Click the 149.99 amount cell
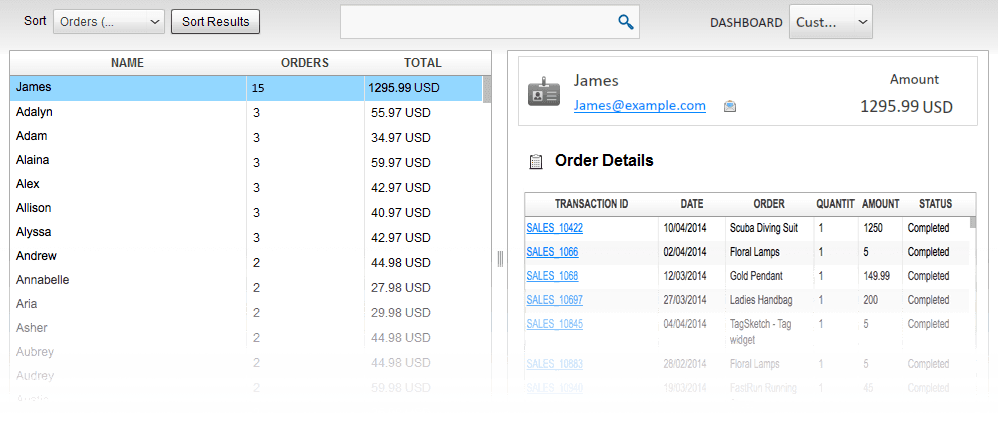998x433 pixels. (876, 276)
